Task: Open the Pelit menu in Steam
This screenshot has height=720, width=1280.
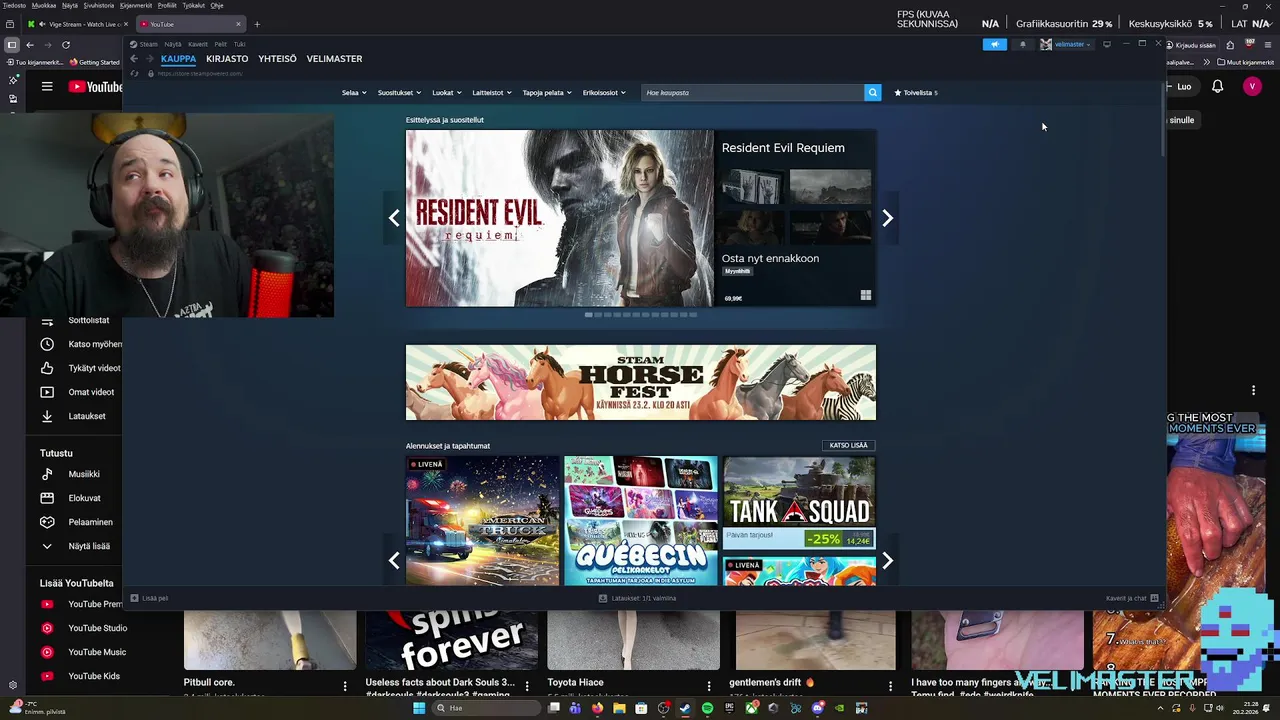Action: pos(220,44)
